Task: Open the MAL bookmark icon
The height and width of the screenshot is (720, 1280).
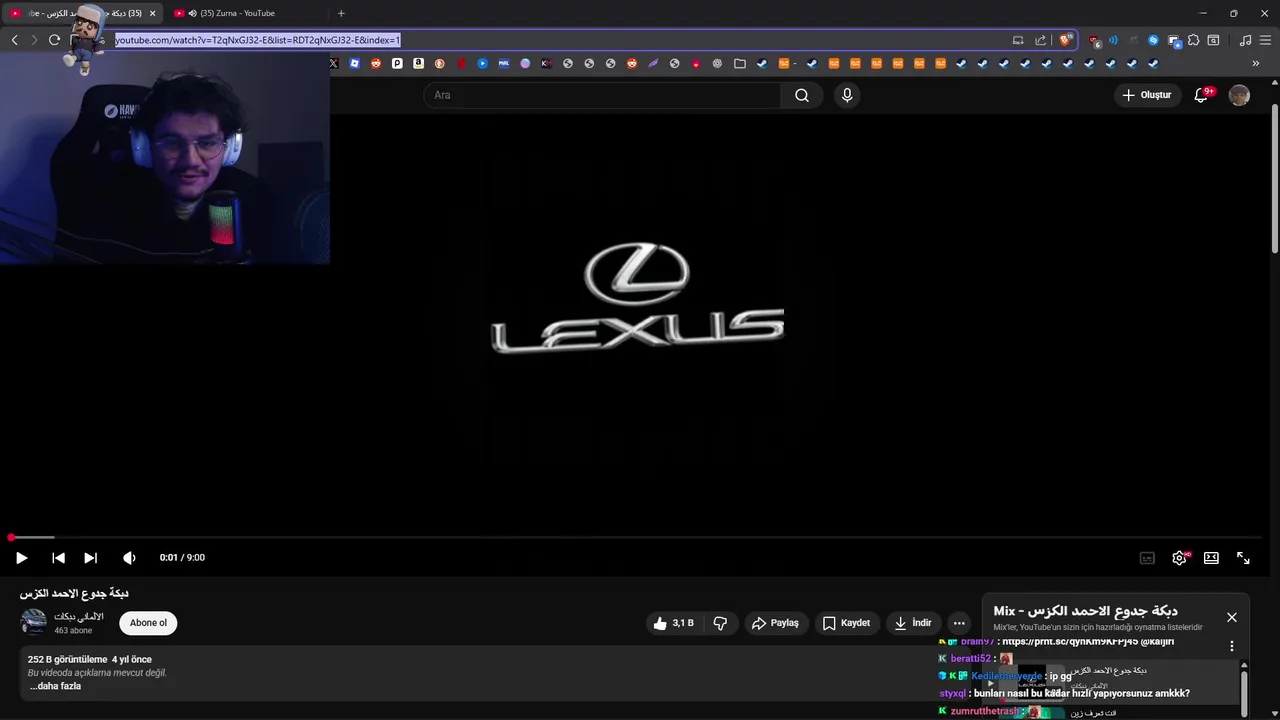Action: 504,63
